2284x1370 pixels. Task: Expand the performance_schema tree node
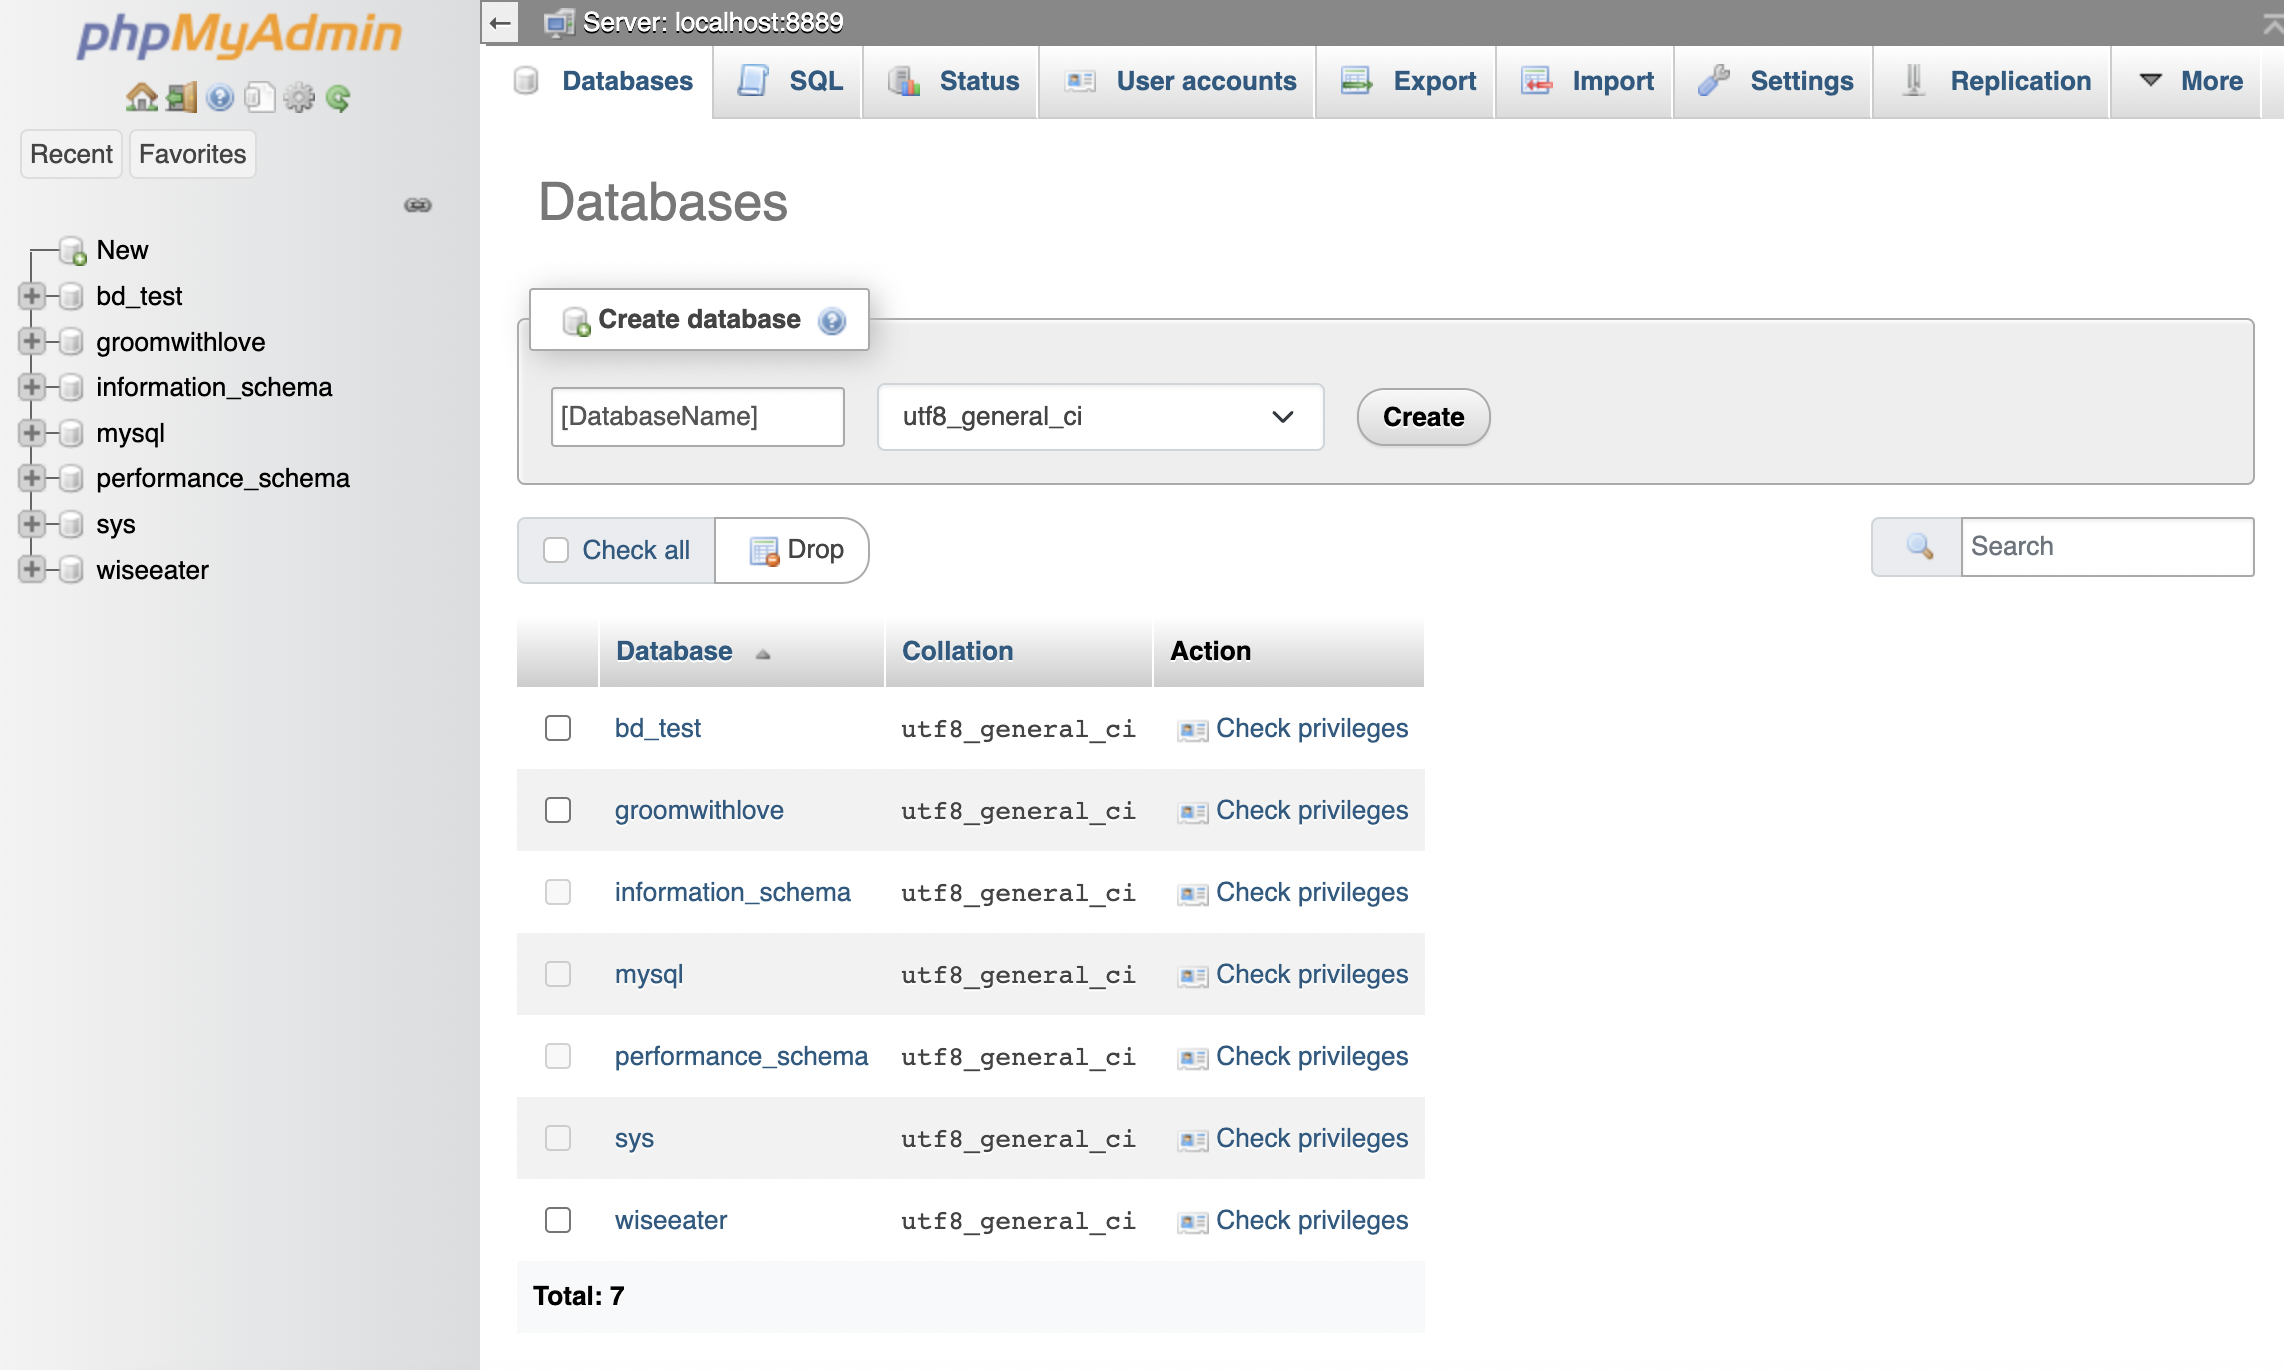[31, 478]
